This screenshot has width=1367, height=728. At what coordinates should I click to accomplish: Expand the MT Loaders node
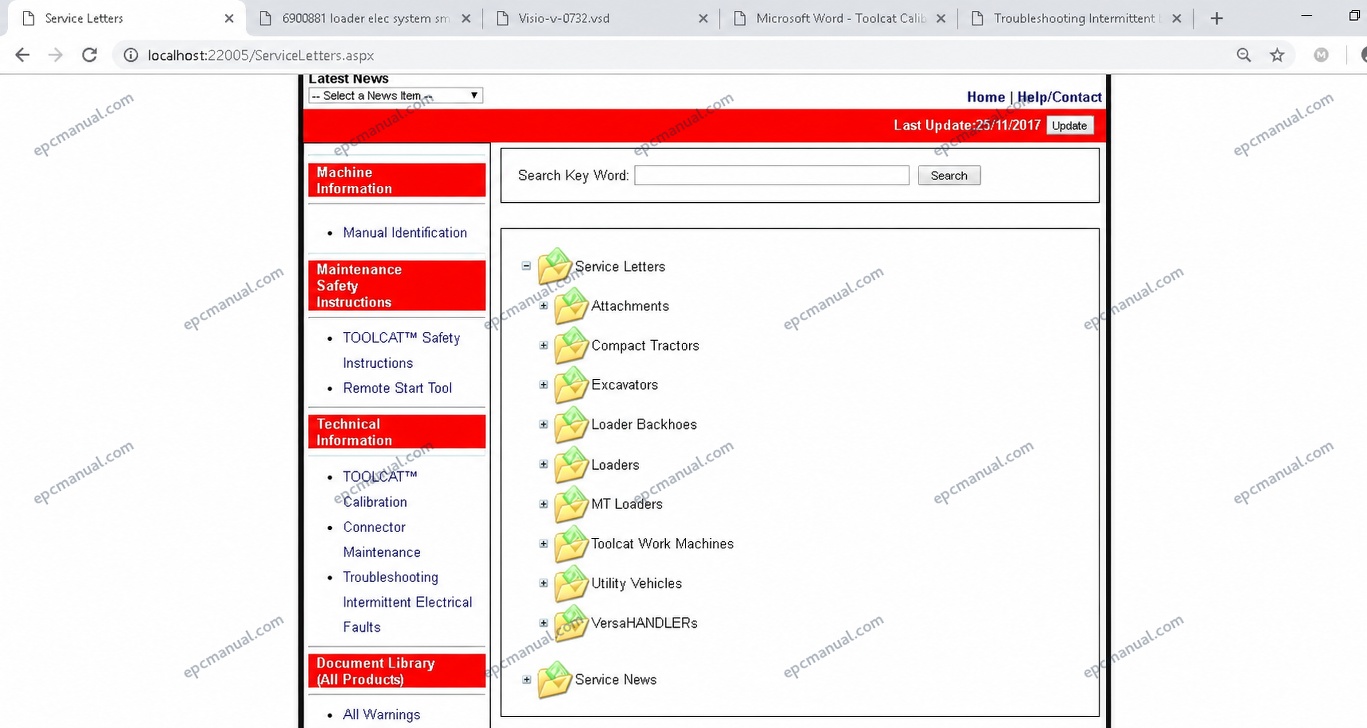(544, 504)
